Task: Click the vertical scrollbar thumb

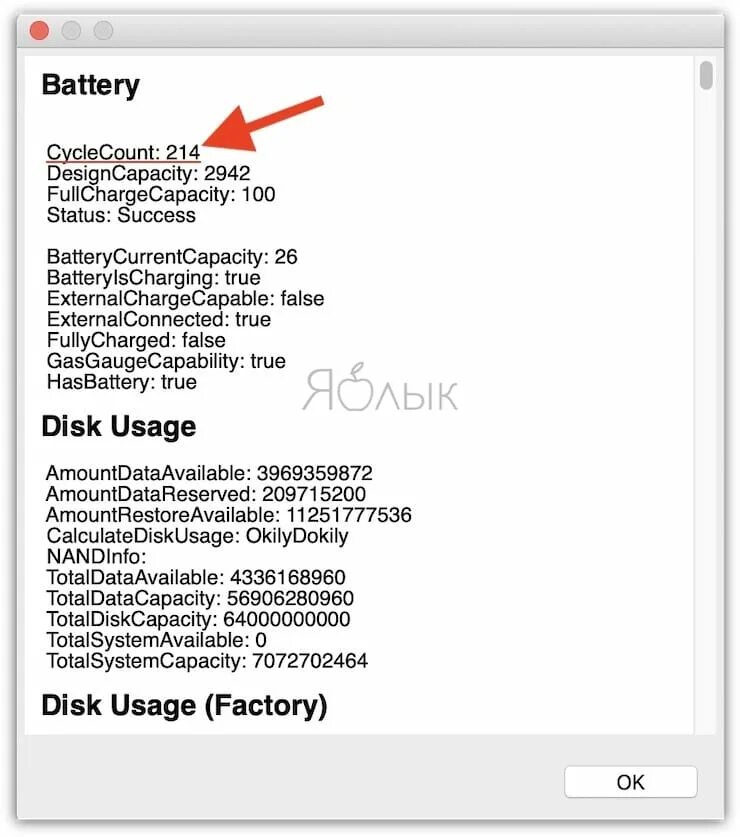Action: [x=706, y=75]
